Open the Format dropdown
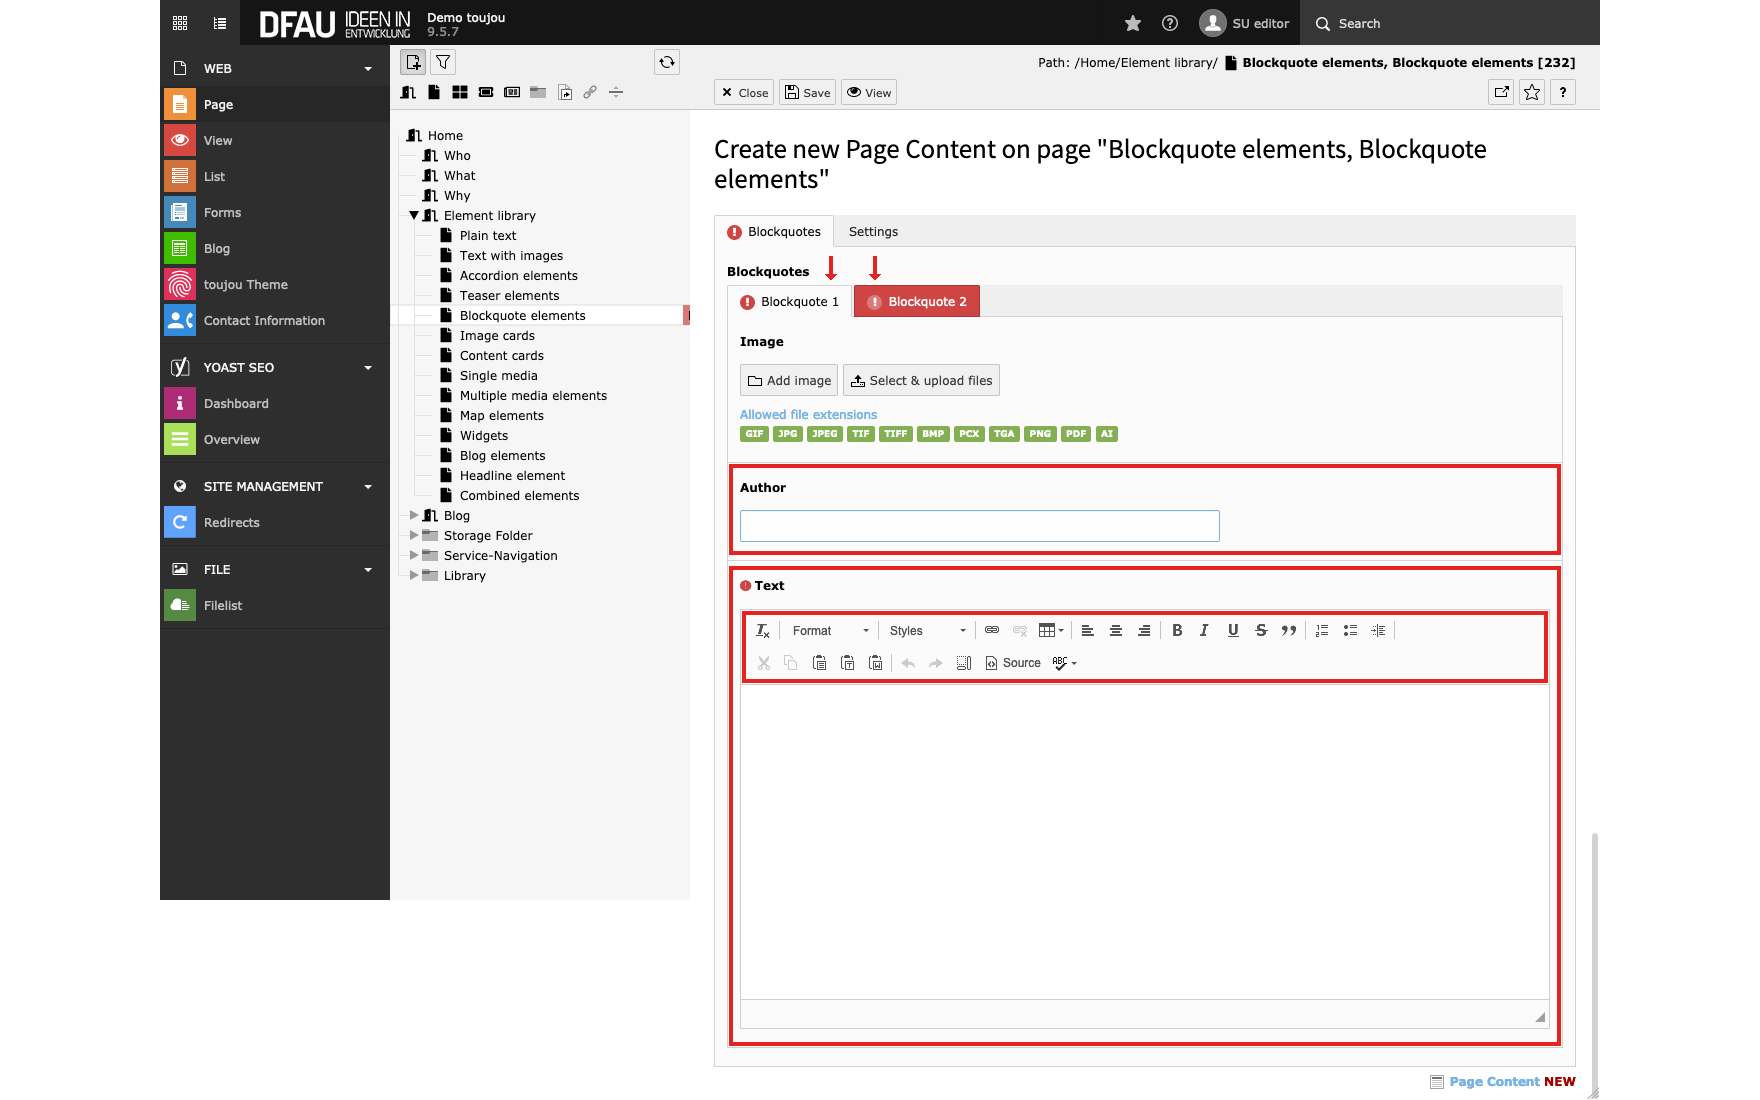Screen dimensions: 1760x1100 (830, 631)
